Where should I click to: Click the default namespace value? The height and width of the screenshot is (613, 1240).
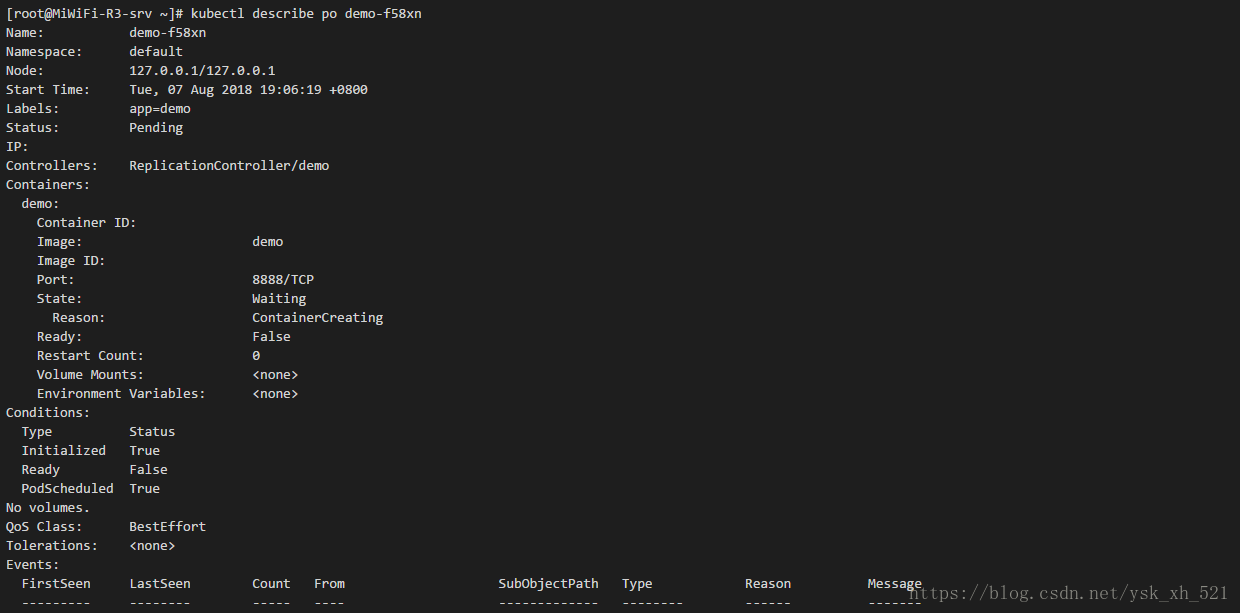[156, 51]
